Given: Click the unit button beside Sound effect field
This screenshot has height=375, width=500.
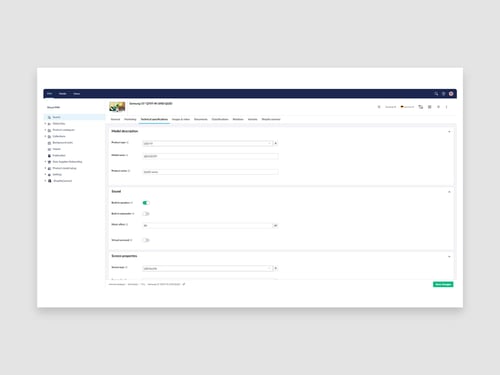Looking at the screenshot, I should click(275, 226).
